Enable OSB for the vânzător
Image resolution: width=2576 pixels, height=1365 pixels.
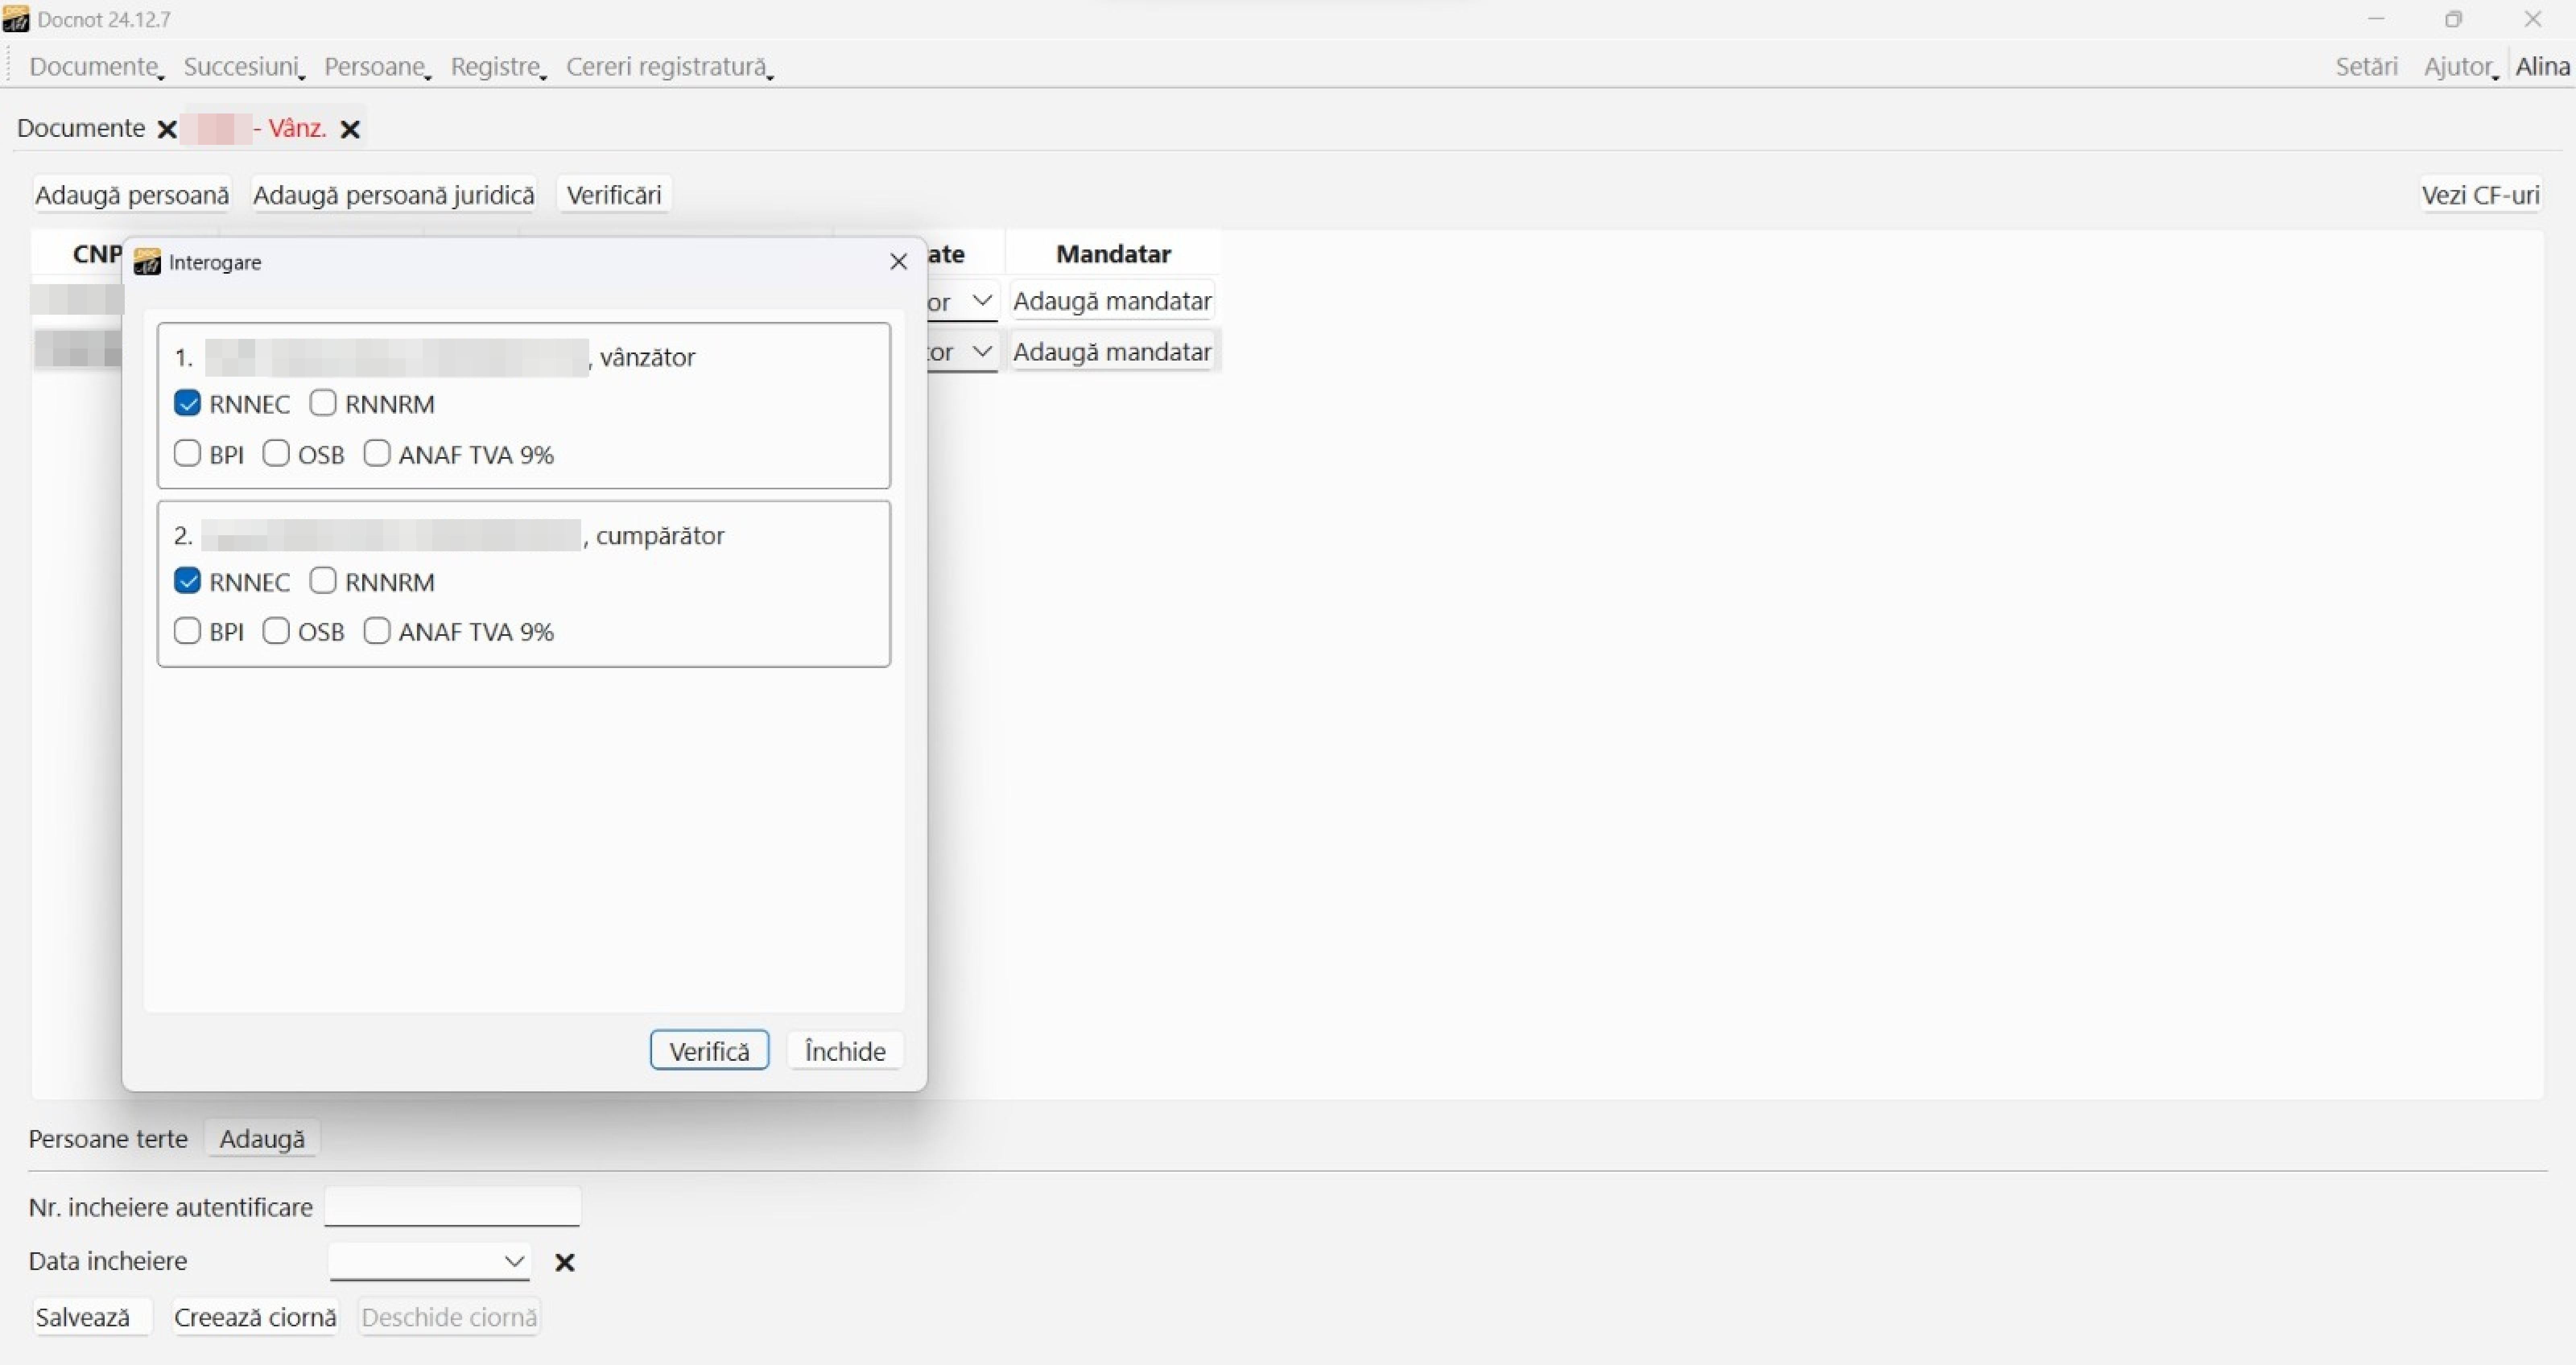[276, 454]
